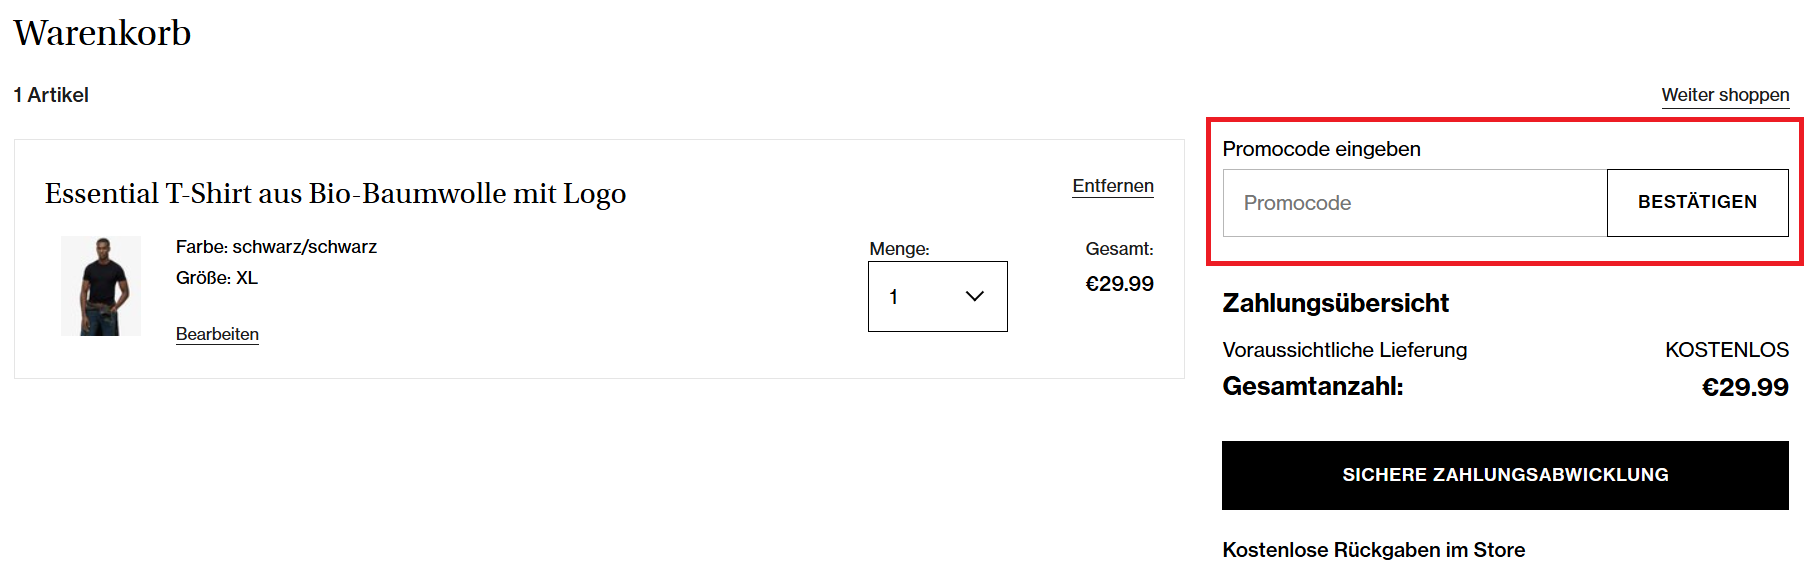
Task: Click inside the Promocode input field
Action: tap(1400, 202)
